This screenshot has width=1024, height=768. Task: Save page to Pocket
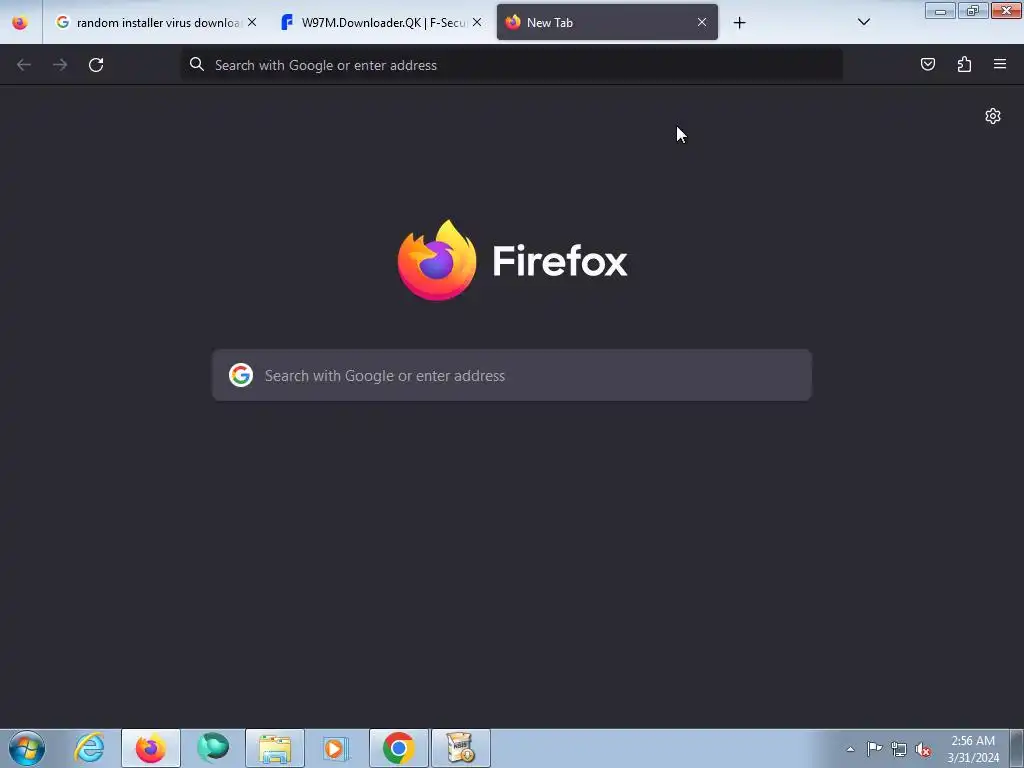point(928,64)
